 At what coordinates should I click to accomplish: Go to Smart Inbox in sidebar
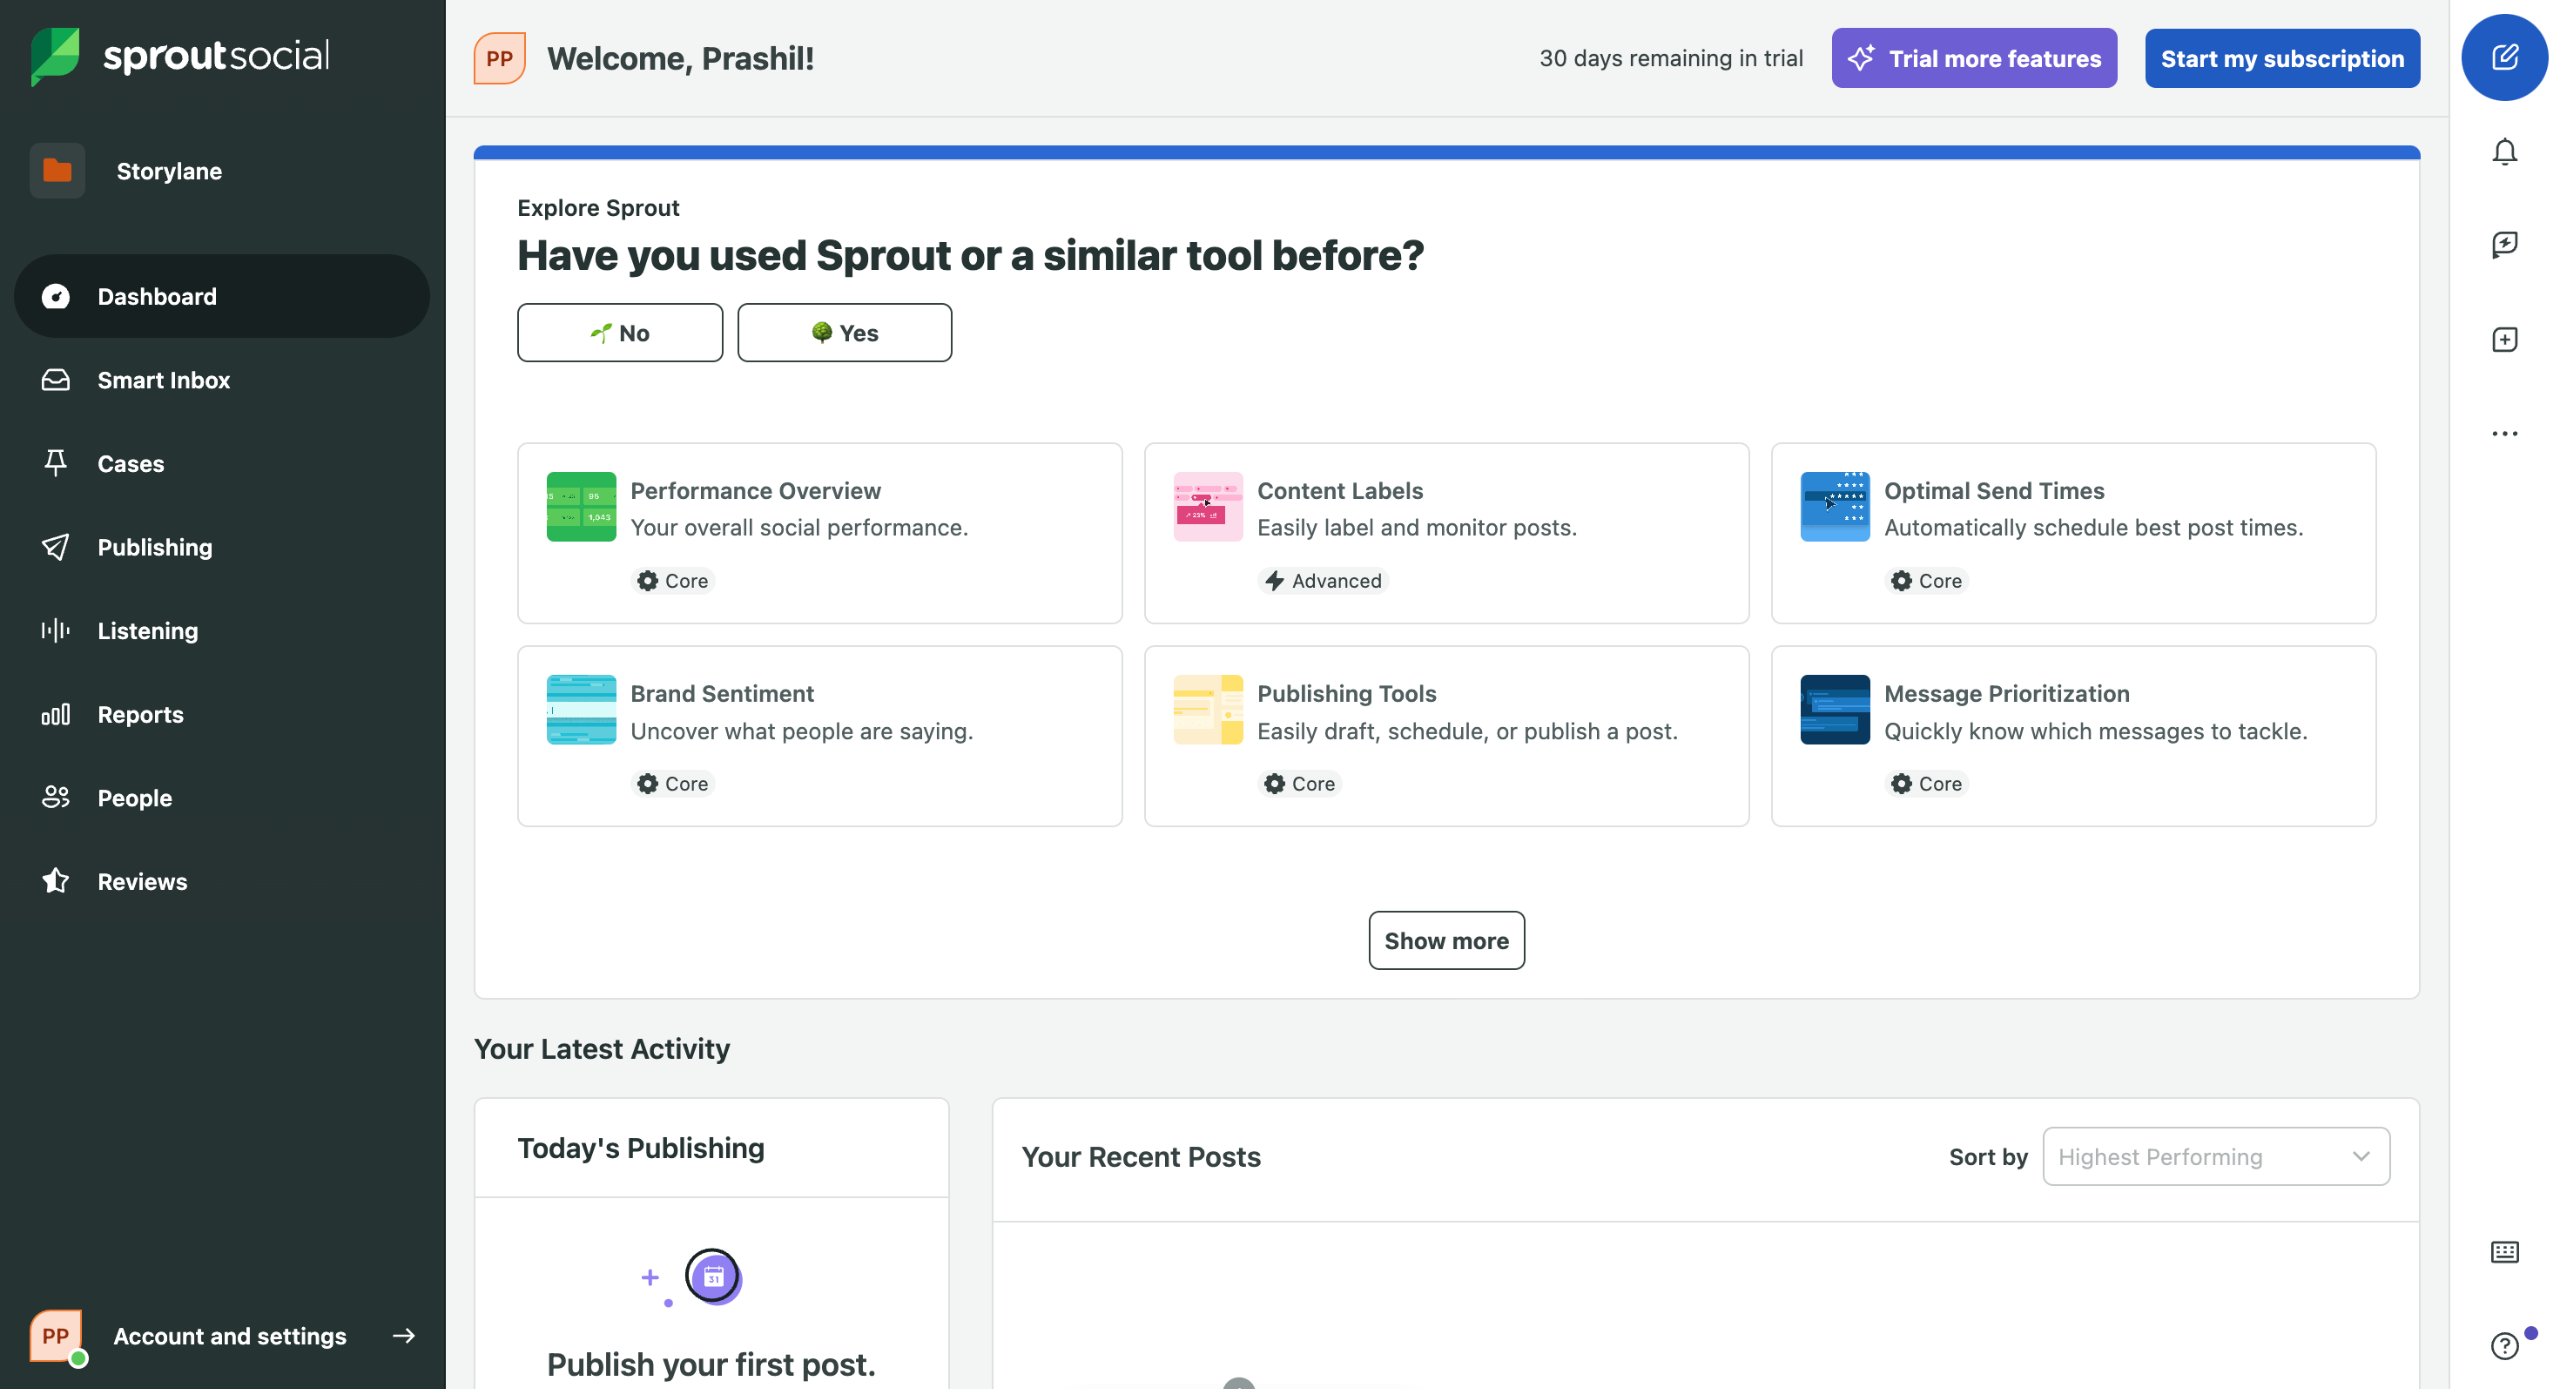tap(164, 380)
